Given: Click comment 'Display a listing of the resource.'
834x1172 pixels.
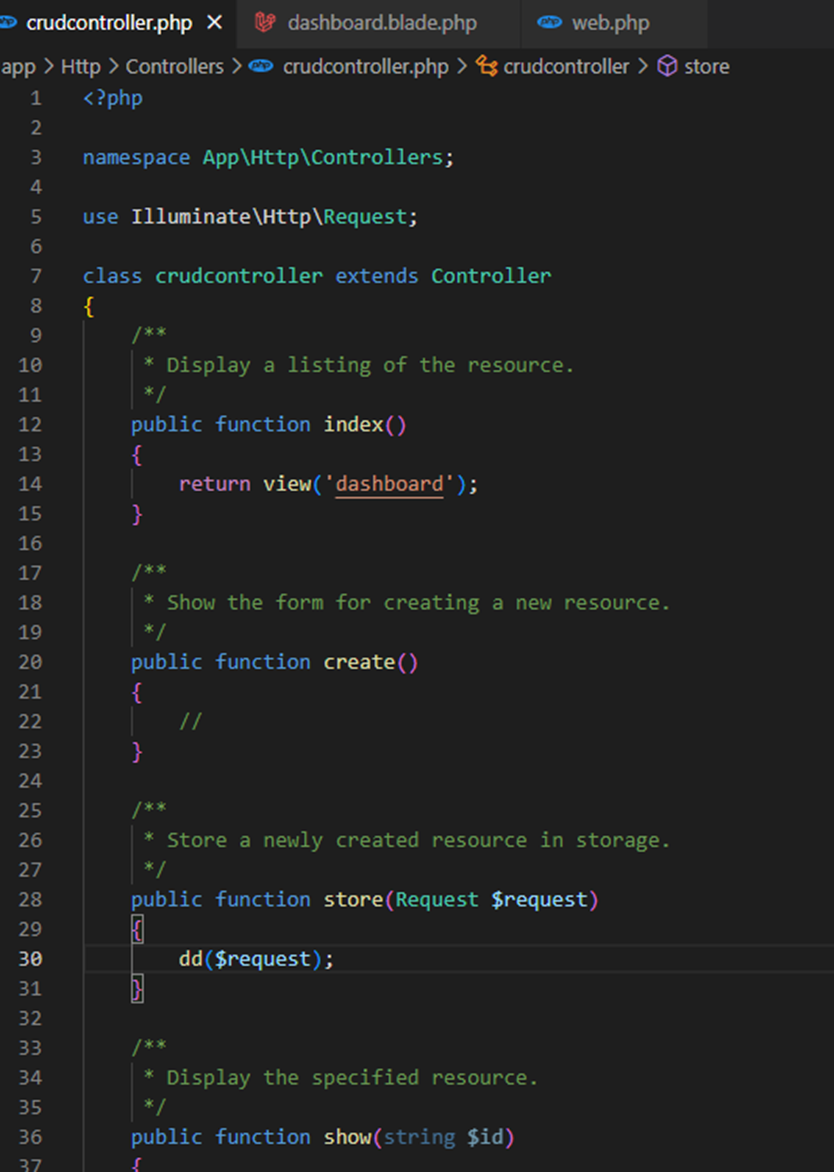Looking at the screenshot, I should click(x=370, y=366).
